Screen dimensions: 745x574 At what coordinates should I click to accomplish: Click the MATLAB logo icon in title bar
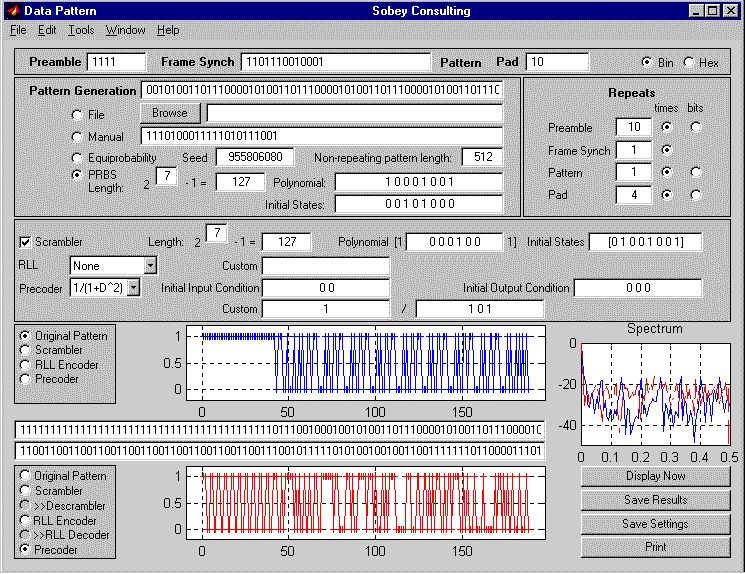click(14, 10)
